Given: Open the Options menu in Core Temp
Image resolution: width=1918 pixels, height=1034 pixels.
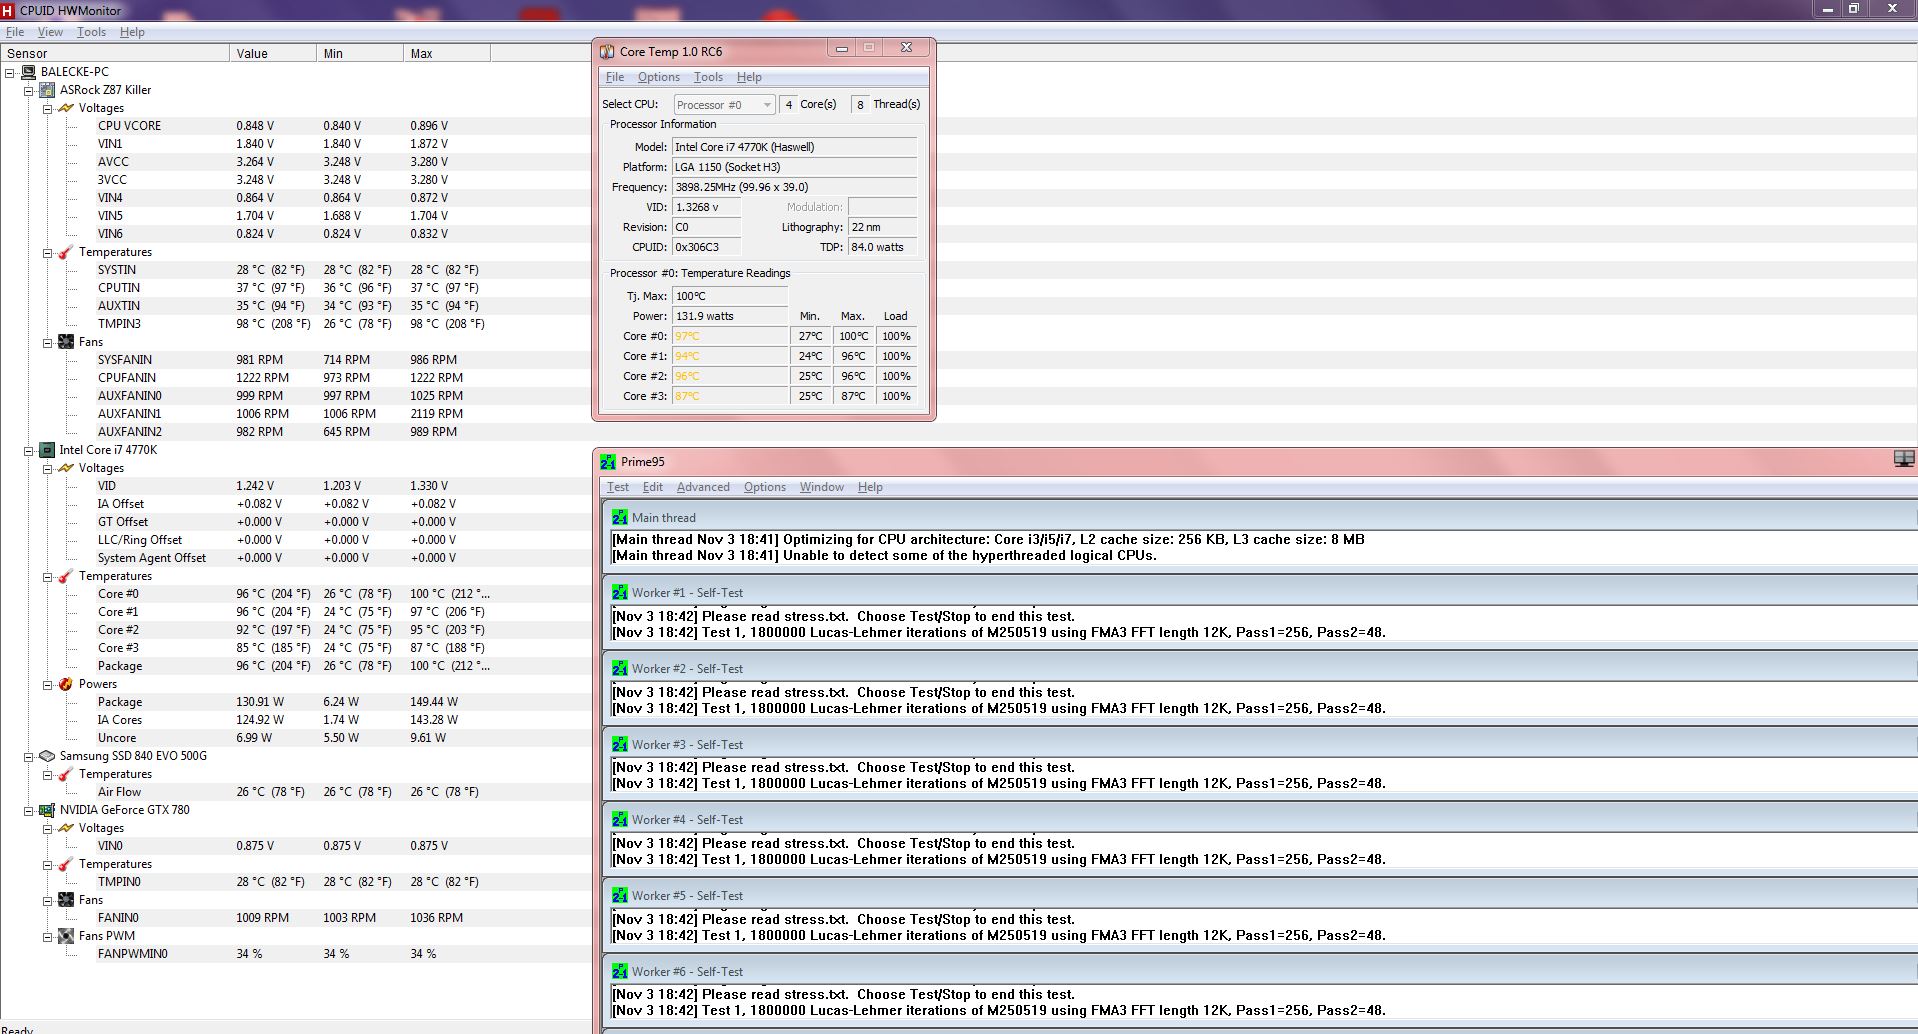Looking at the screenshot, I should click(x=659, y=77).
